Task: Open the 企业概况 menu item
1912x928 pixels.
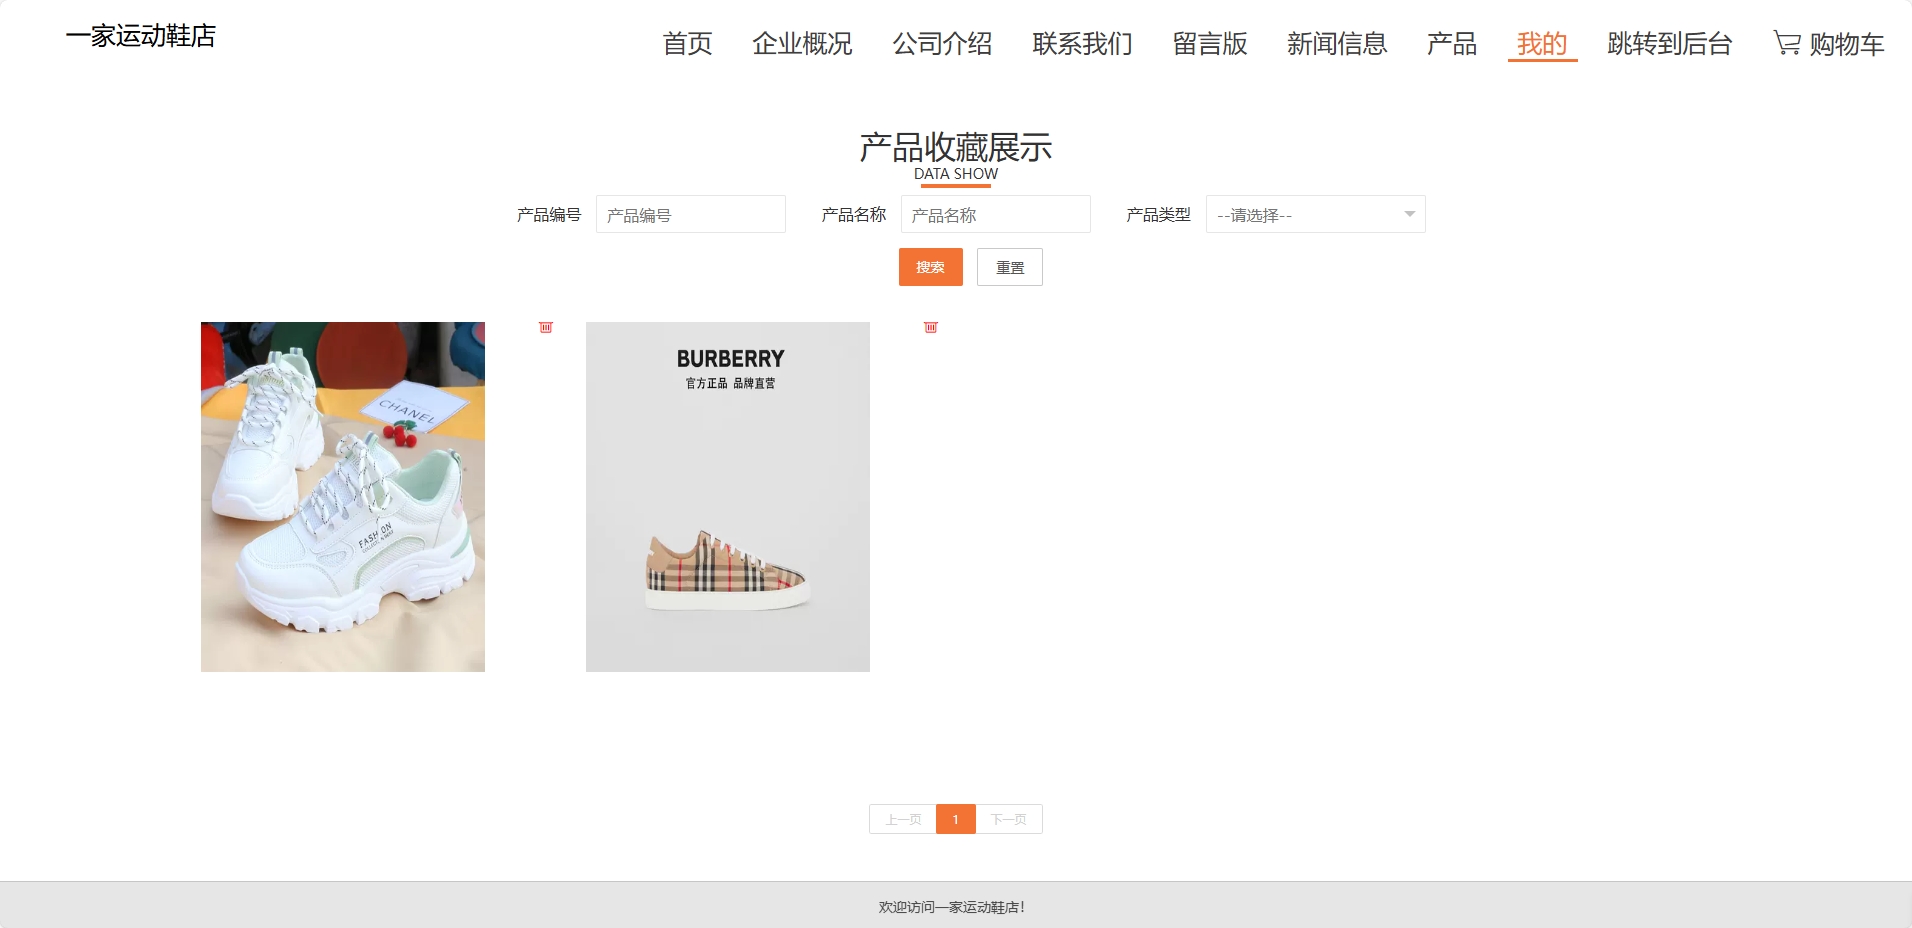Action: [802, 44]
